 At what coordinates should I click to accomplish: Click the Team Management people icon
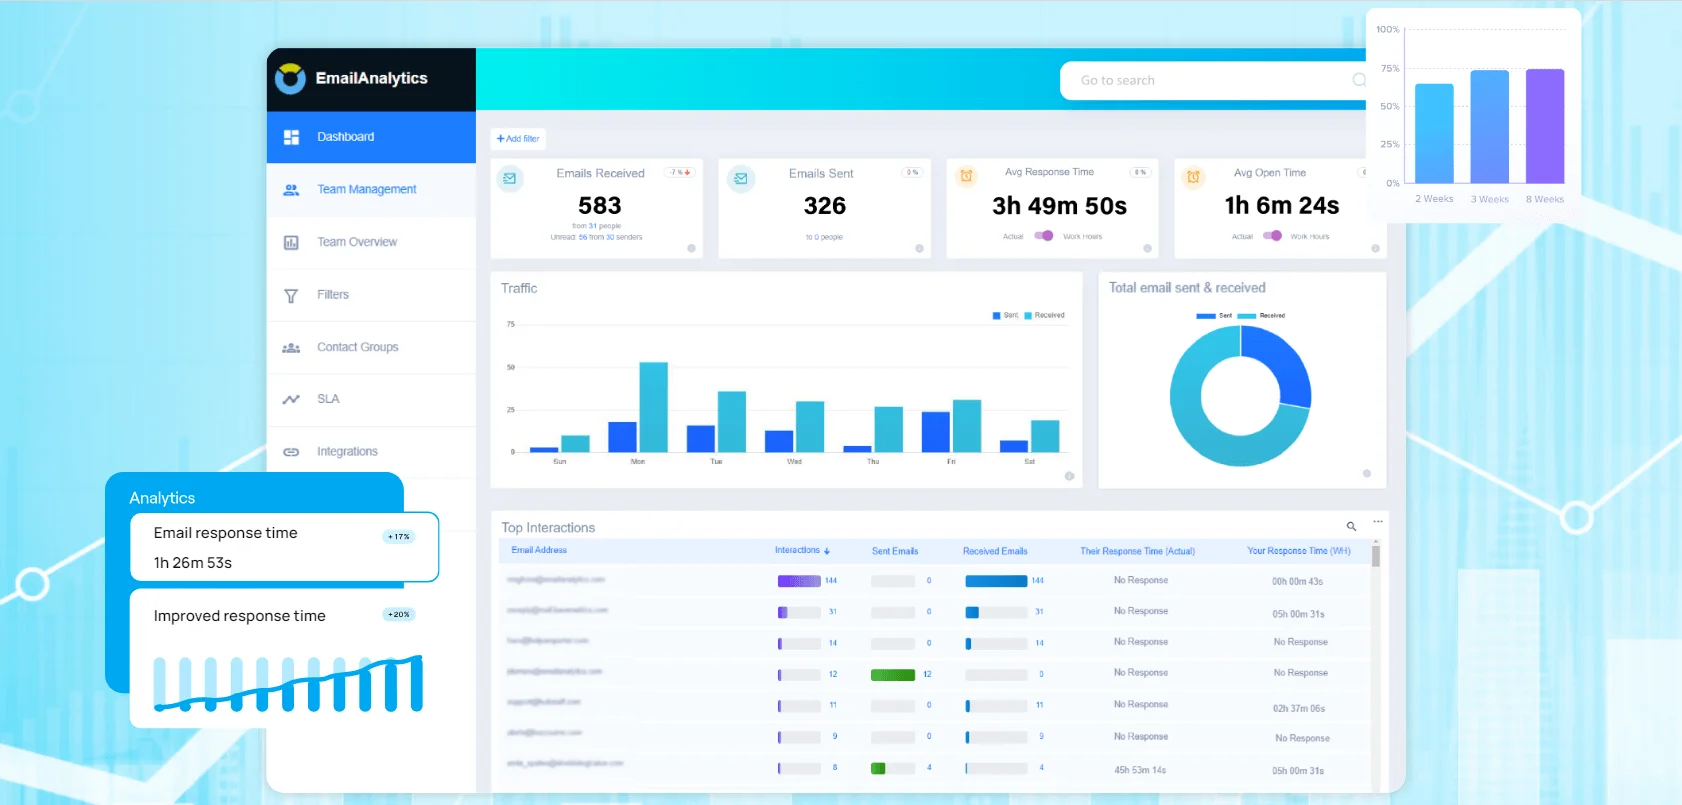point(291,189)
